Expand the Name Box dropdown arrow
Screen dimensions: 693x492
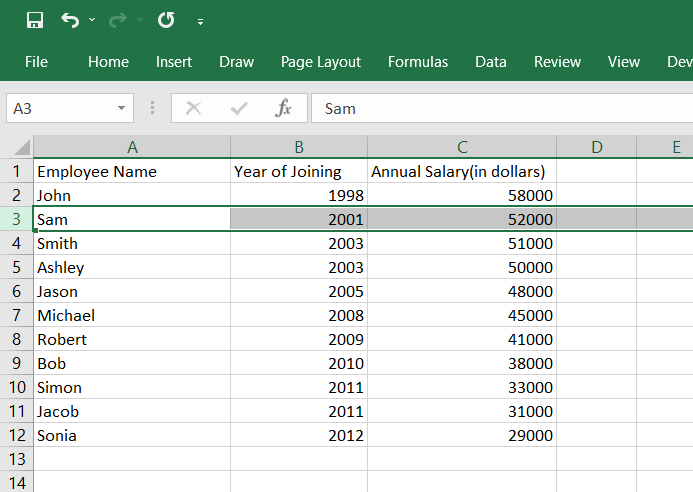(122, 108)
